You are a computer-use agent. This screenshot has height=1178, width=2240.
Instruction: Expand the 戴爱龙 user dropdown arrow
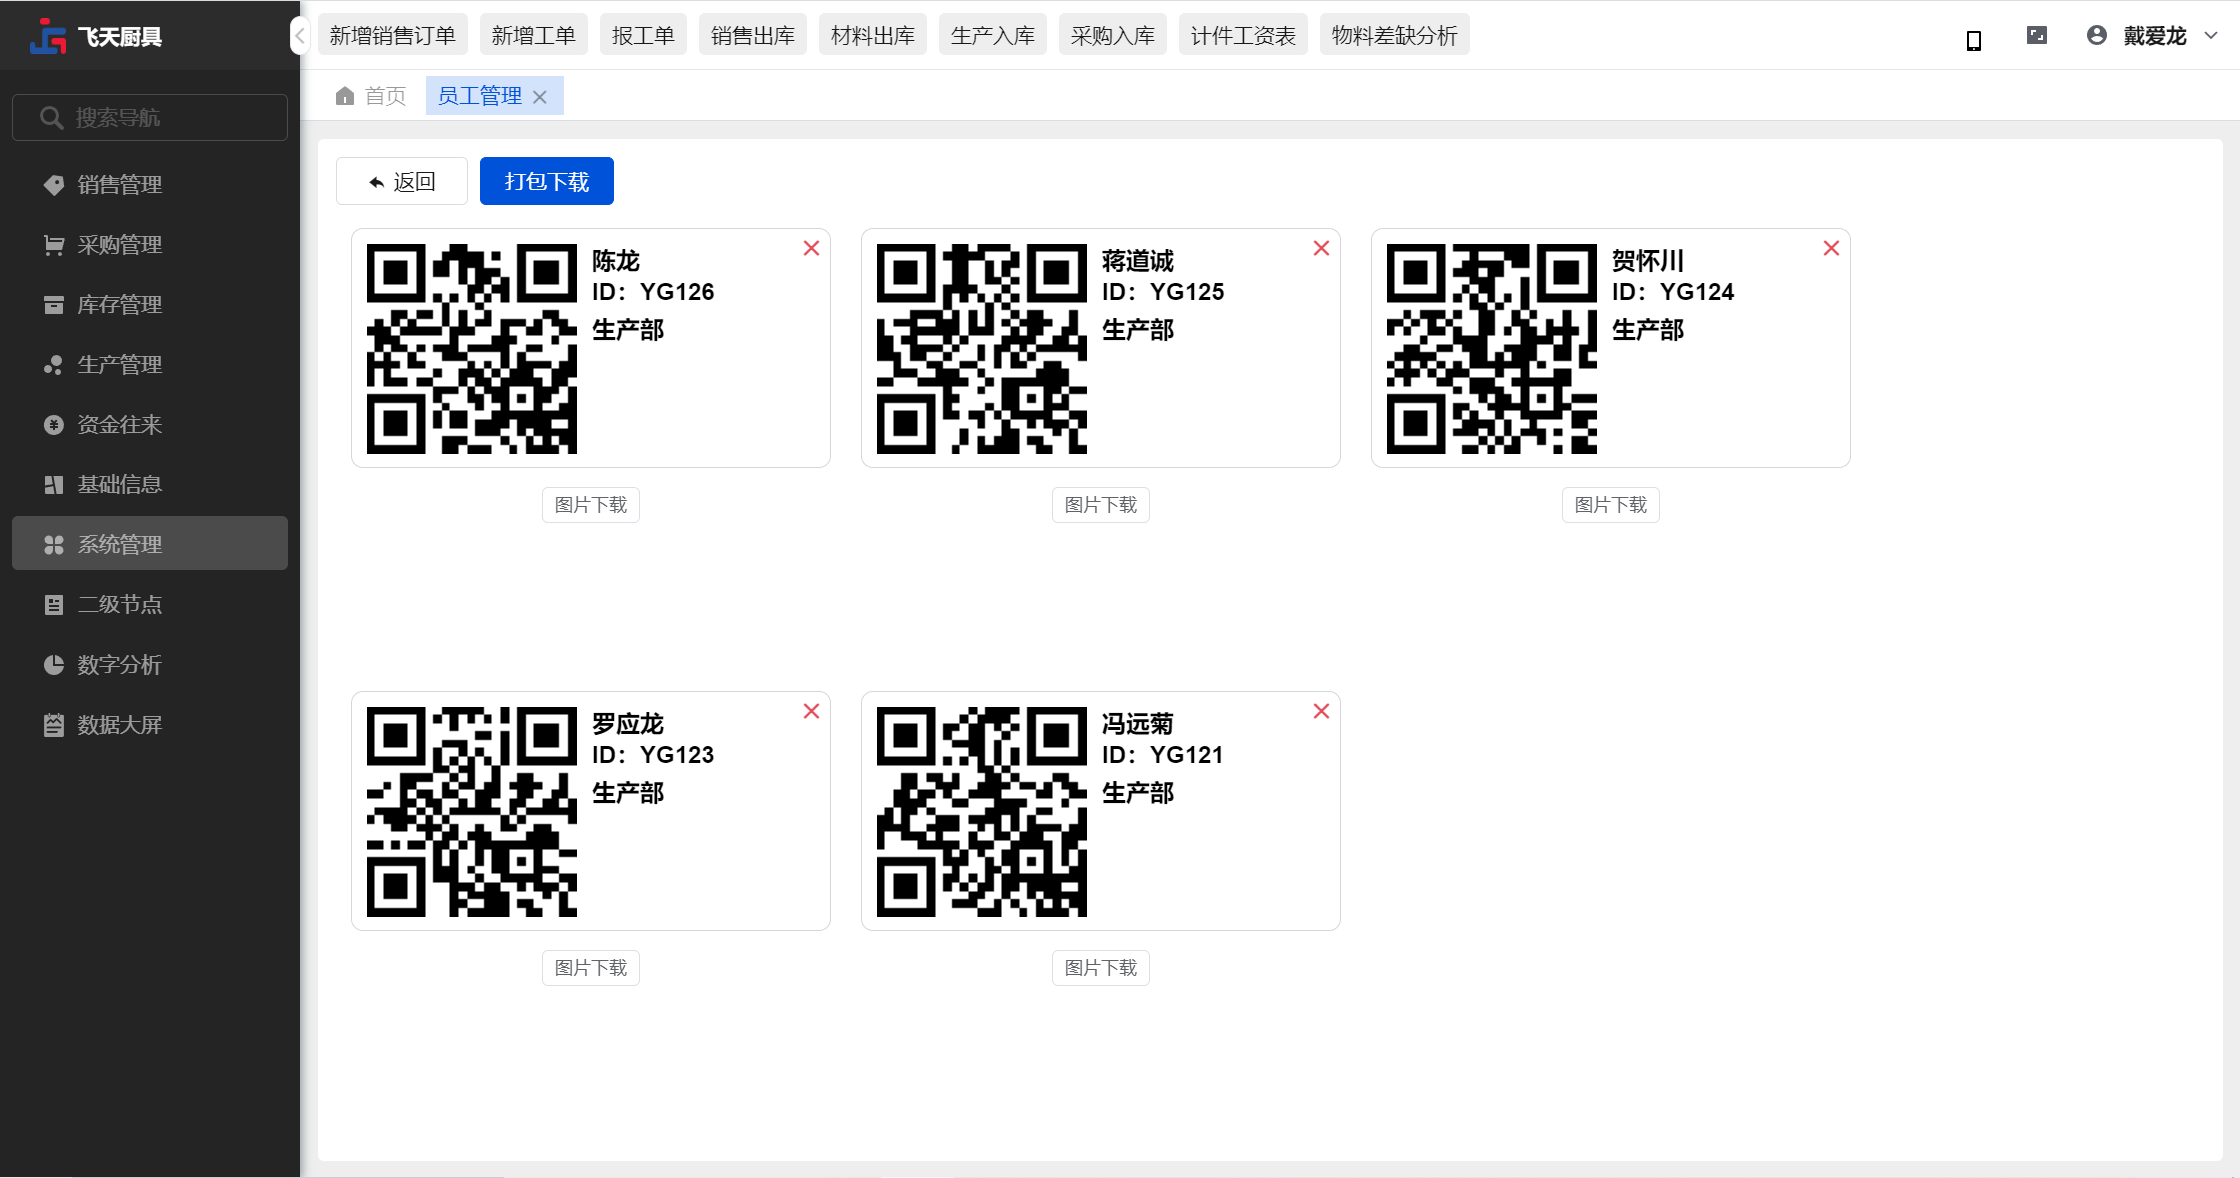[2211, 36]
